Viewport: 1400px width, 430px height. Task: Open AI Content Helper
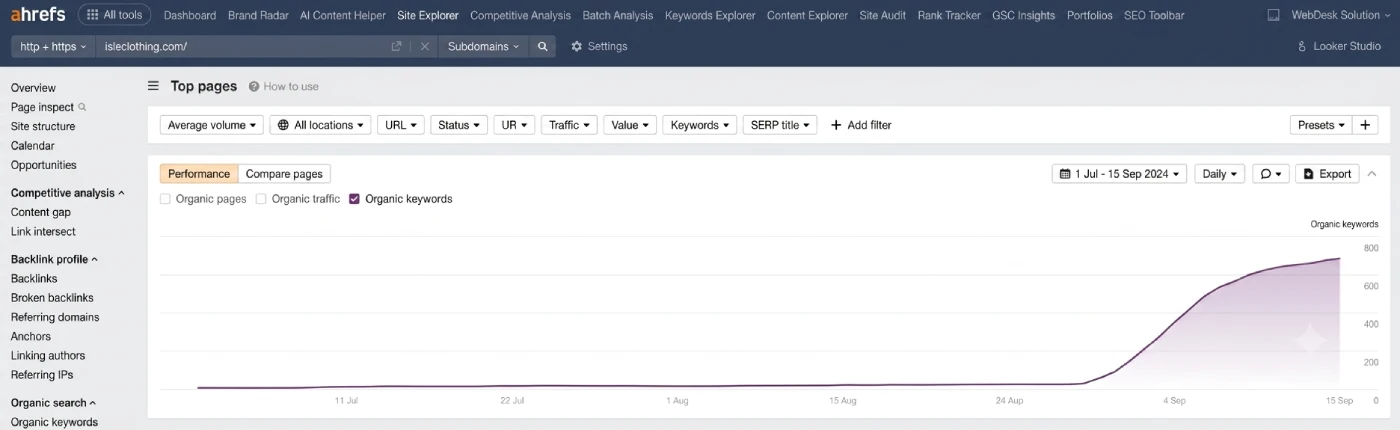pyautogui.click(x=343, y=15)
